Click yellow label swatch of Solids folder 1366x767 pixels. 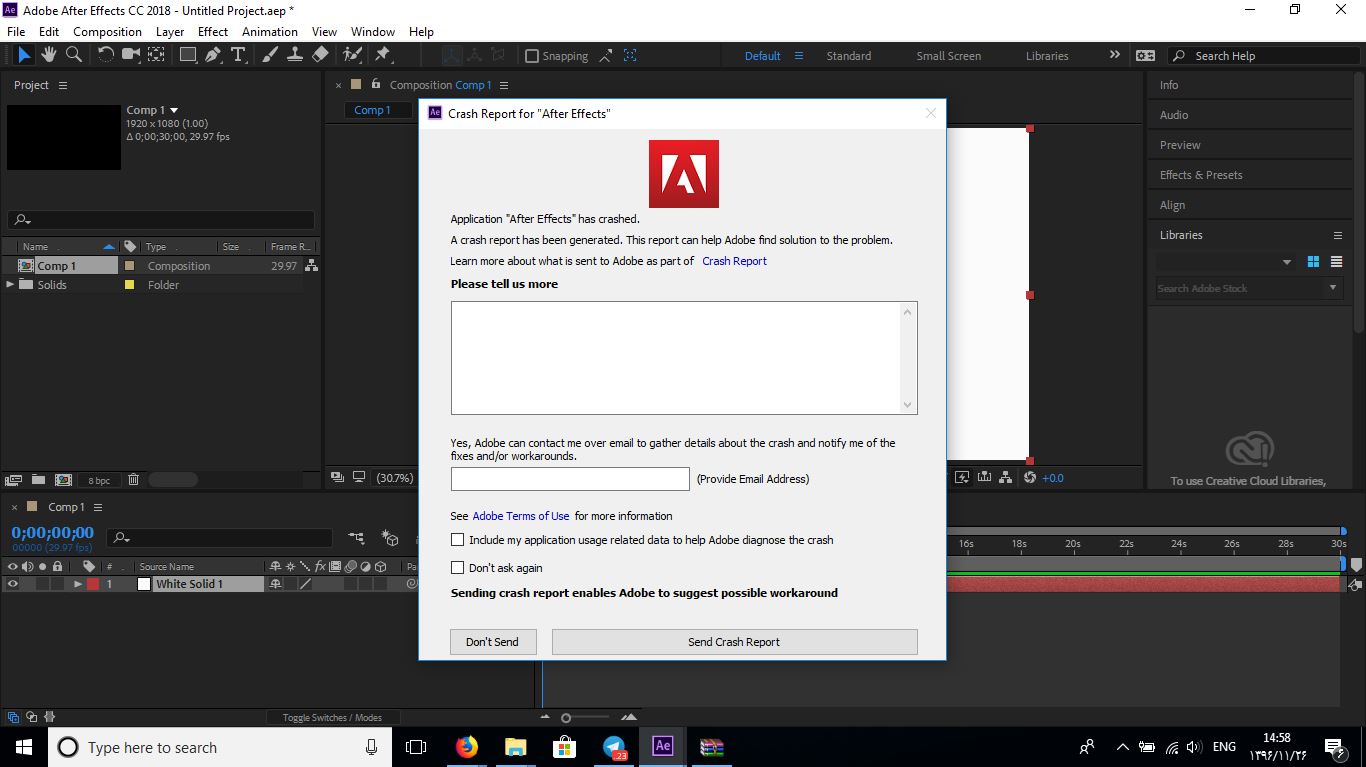[x=129, y=285]
